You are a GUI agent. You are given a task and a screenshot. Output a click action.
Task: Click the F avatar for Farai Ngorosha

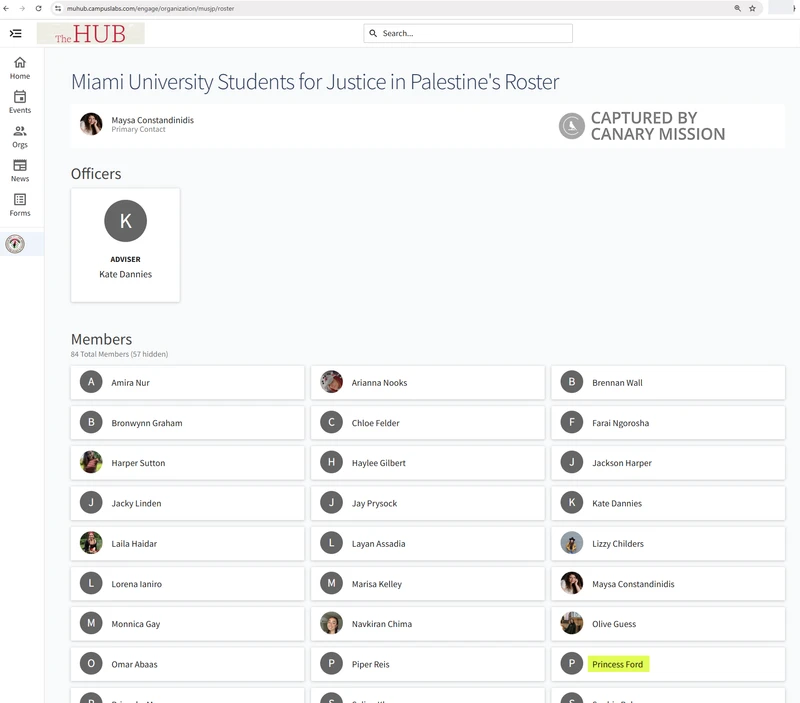[571, 422]
